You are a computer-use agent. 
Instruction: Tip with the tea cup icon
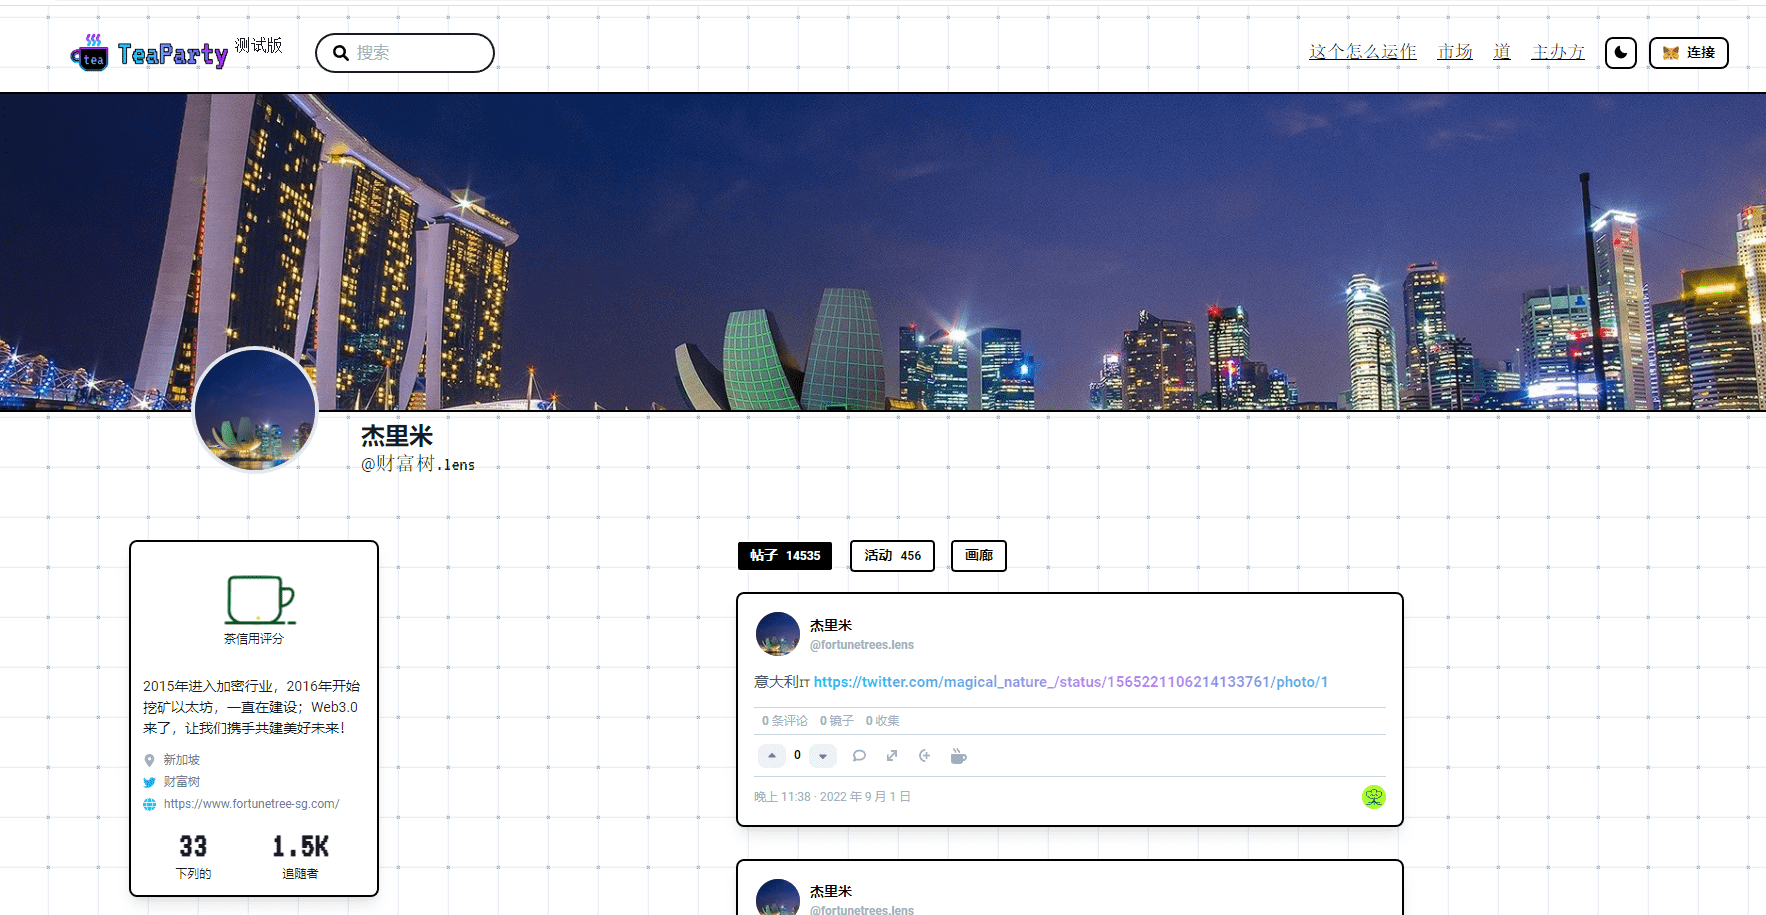point(958,756)
